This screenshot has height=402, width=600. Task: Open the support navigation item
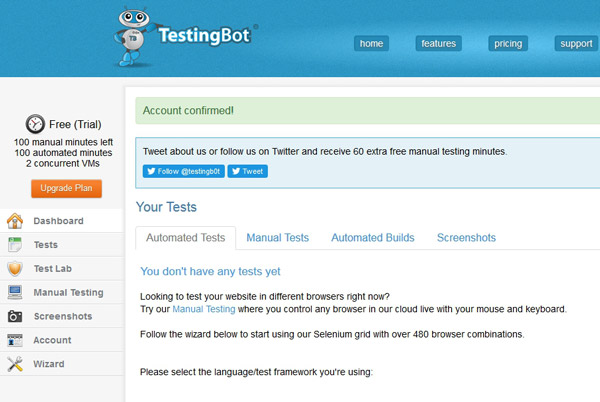click(576, 44)
